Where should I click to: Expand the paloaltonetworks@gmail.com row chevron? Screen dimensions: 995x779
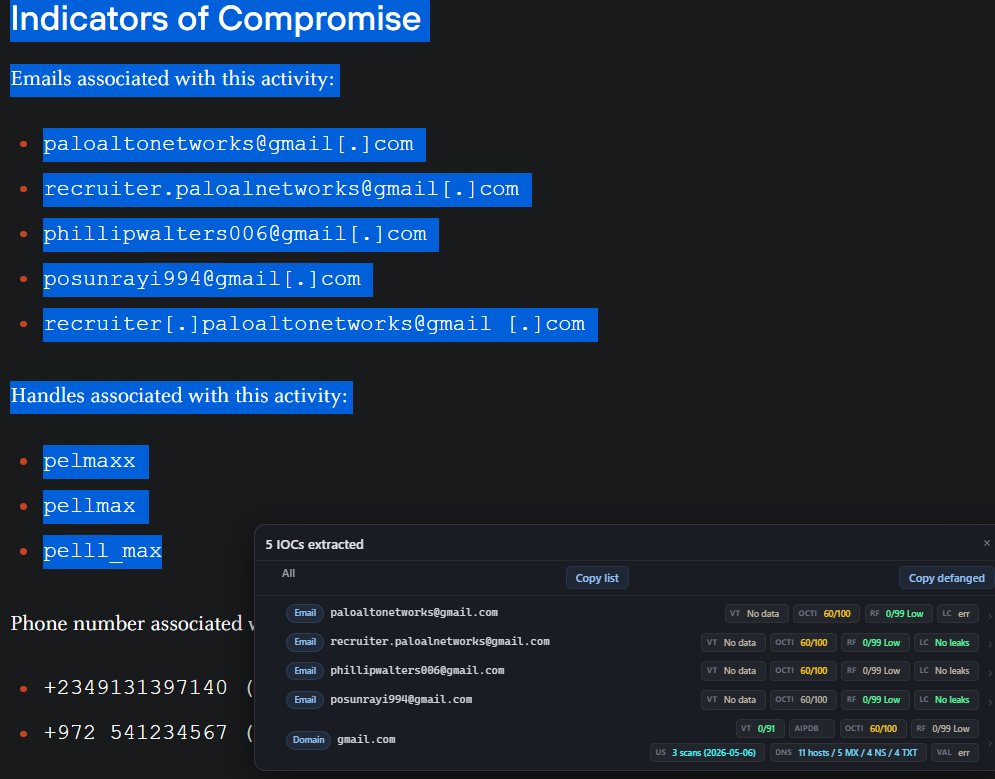(x=990, y=614)
